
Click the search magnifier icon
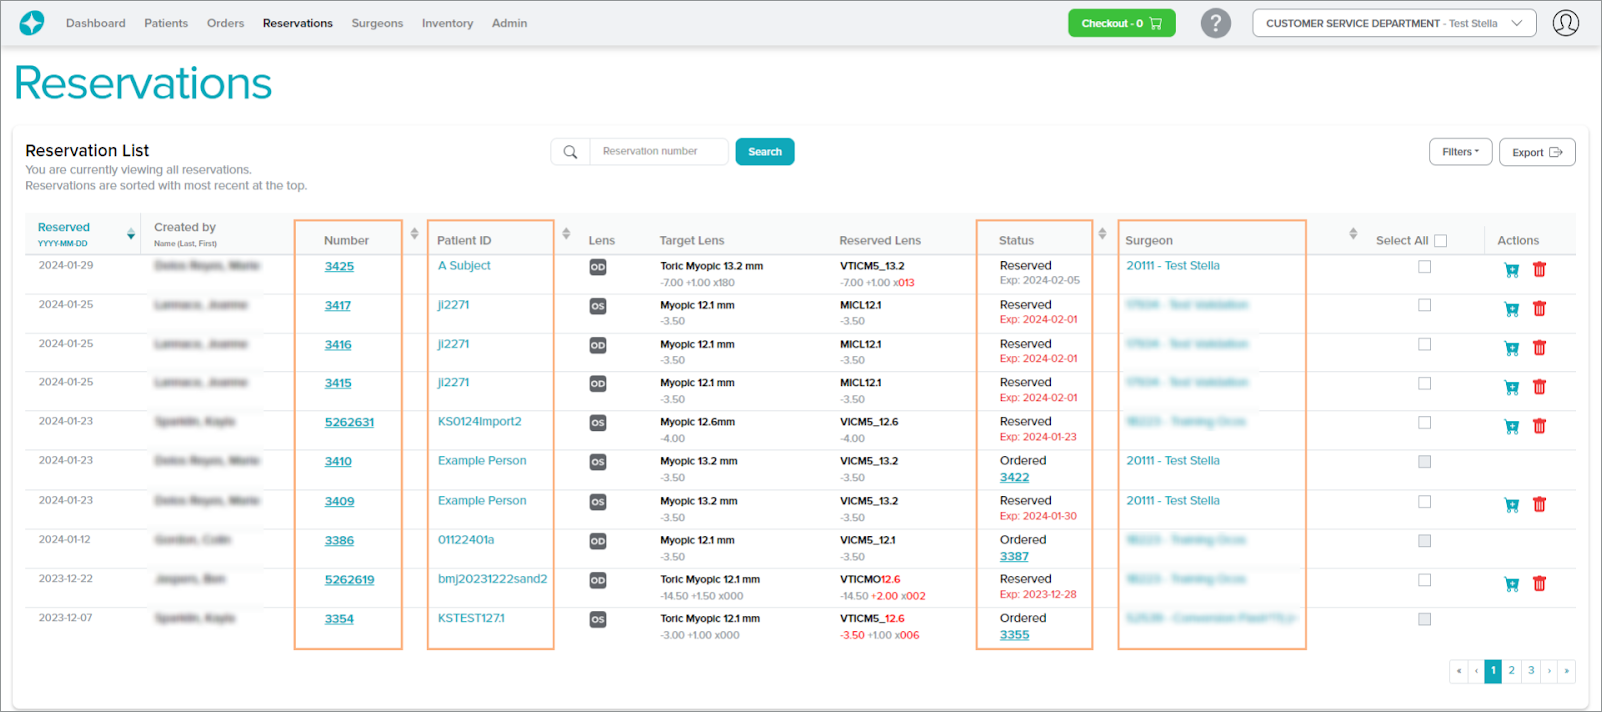coord(570,152)
